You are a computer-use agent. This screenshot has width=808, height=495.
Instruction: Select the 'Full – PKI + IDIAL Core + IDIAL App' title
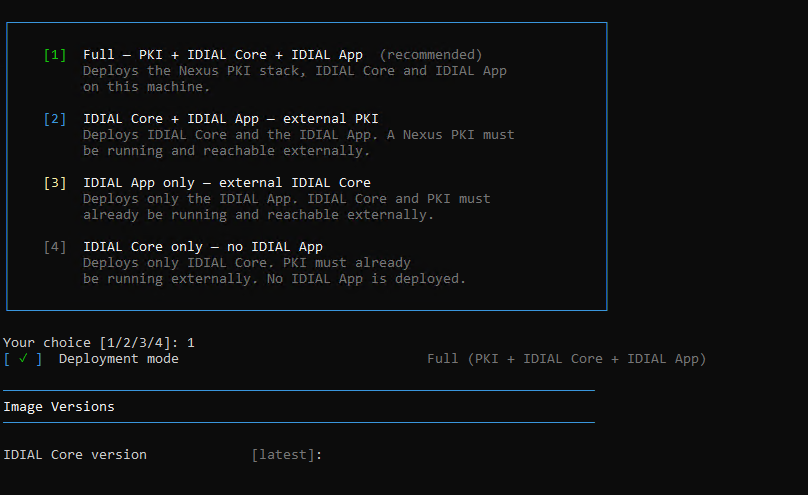(x=223, y=55)
